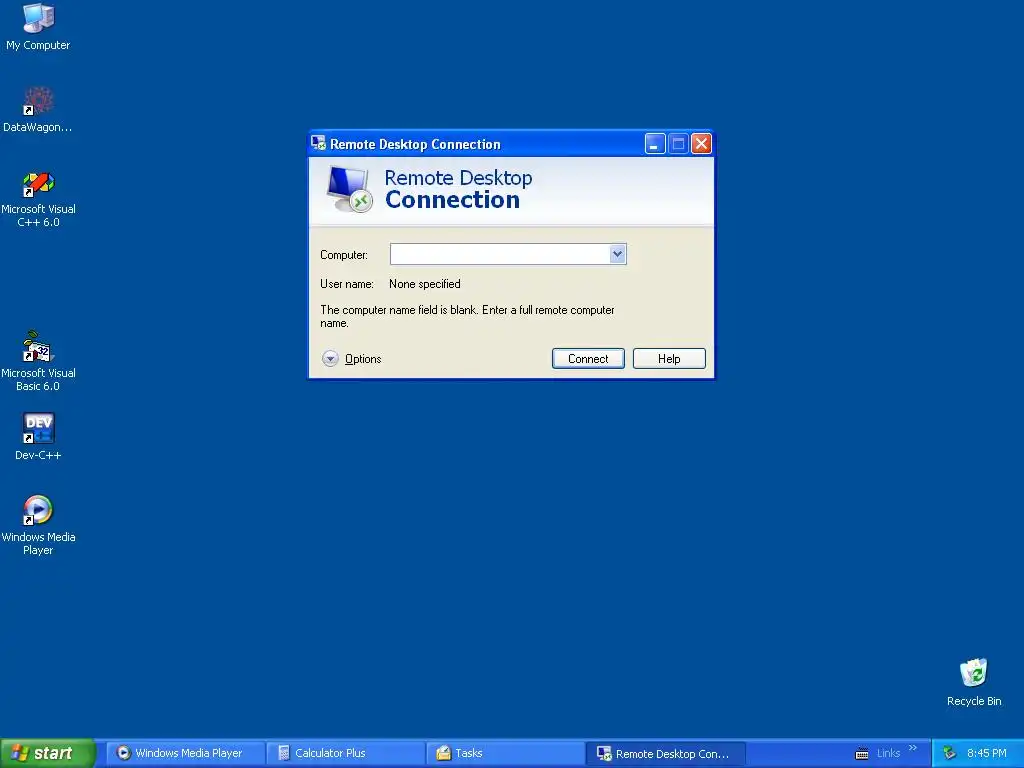Switch to Windows Media Player taskbar item
The height and width of the screenshot is (768, 1024).
185,753
